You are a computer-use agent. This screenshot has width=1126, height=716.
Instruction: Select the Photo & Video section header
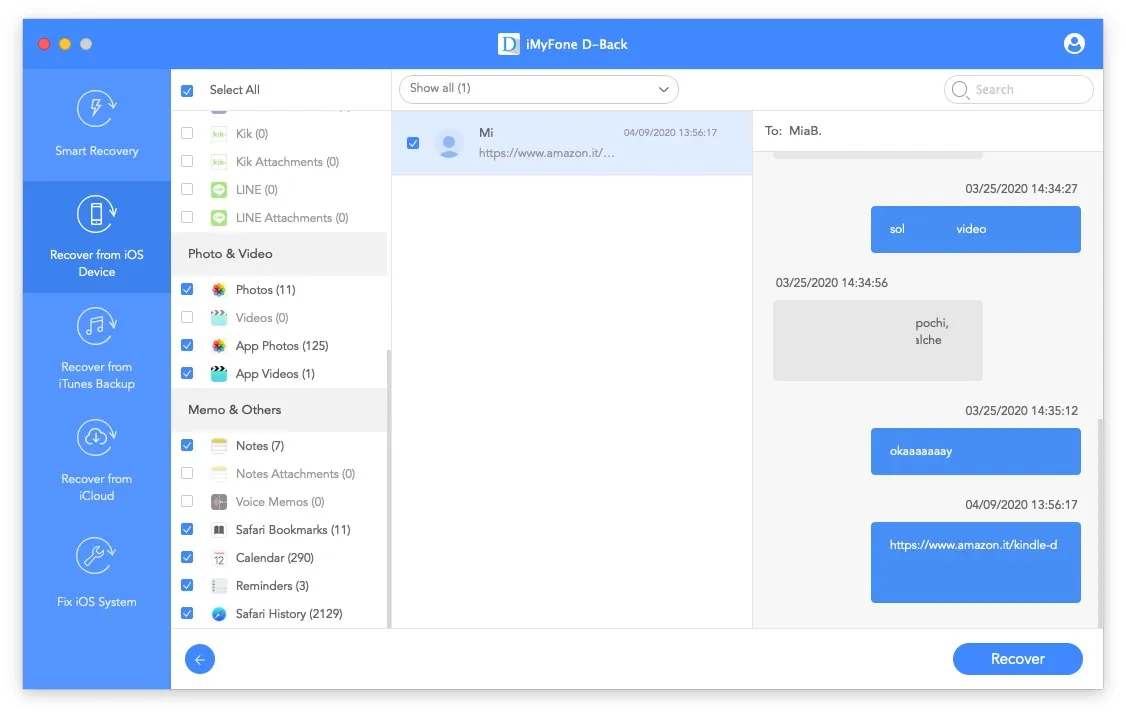(x=232, y=254)
